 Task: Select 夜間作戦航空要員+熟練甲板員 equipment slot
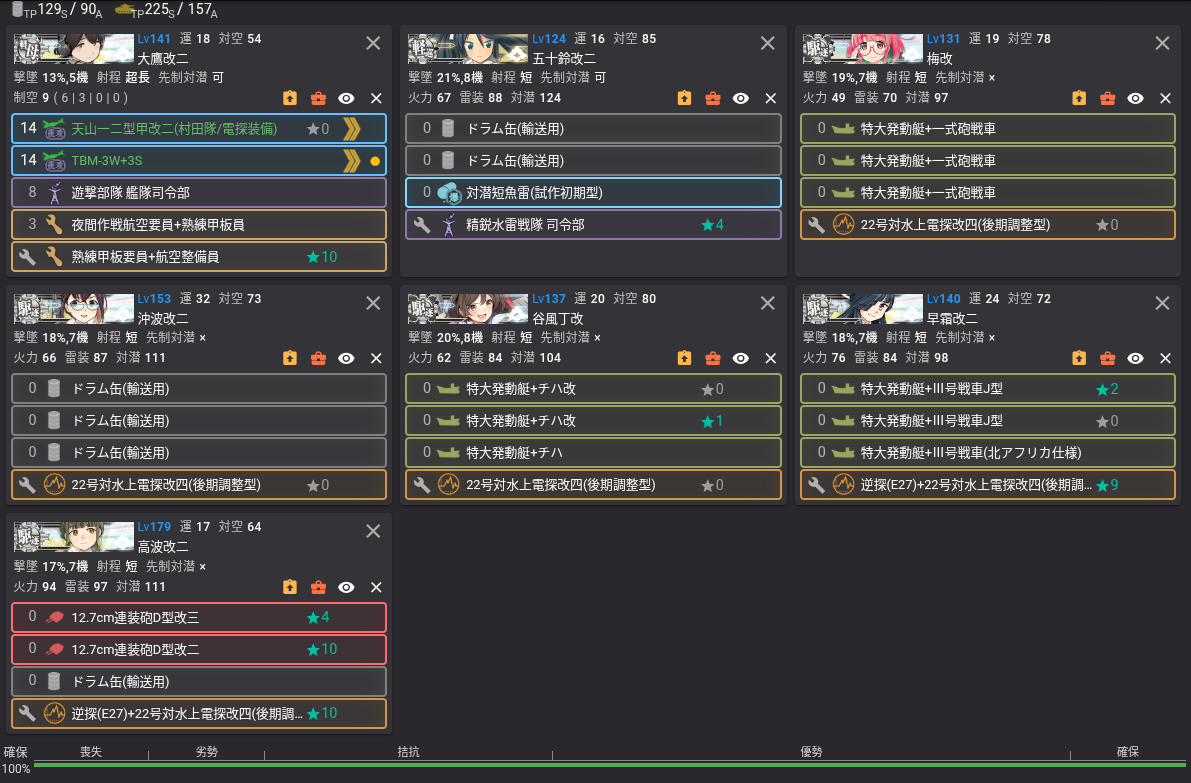point(199,225)
